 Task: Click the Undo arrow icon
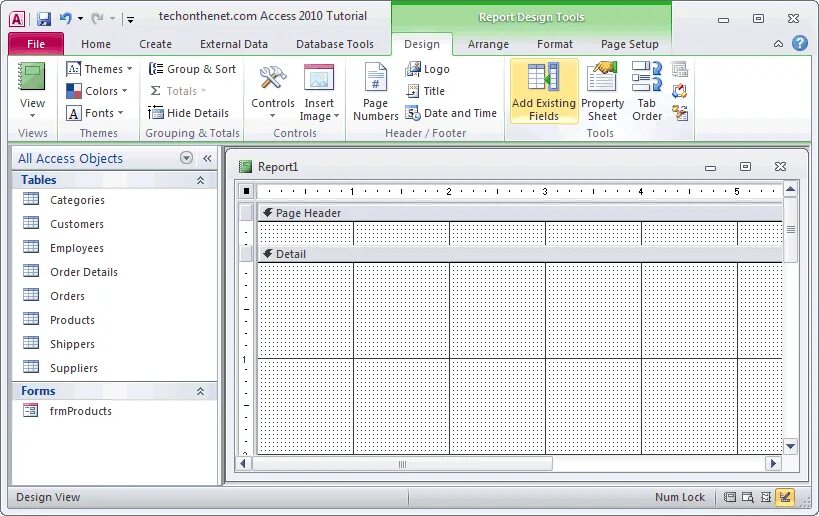[x=66, y=19]
